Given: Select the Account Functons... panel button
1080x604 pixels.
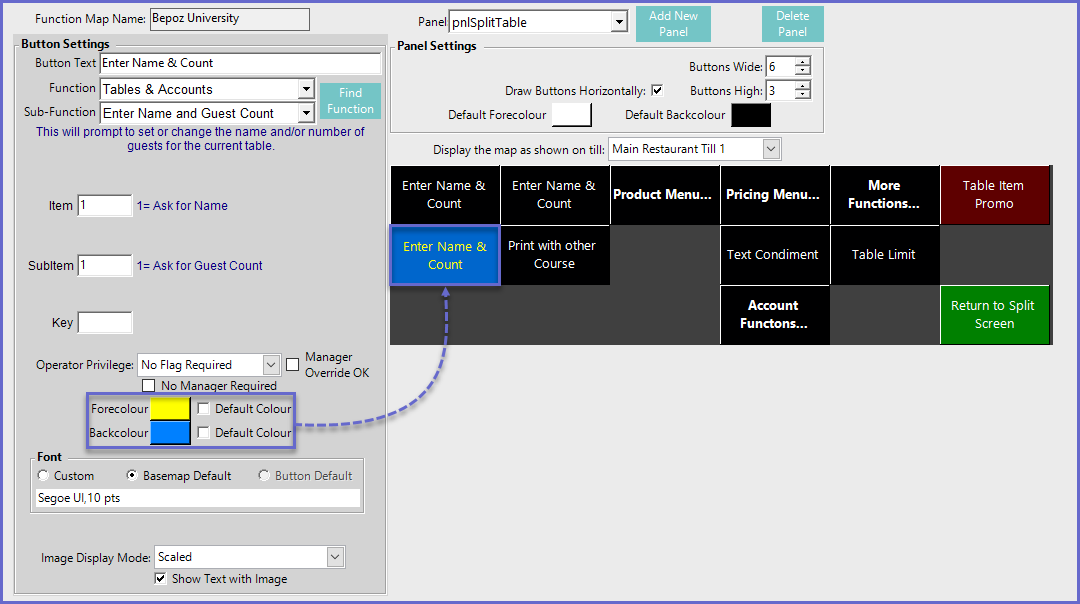Looking at the screenshot, I should click(x=775, y=315).
